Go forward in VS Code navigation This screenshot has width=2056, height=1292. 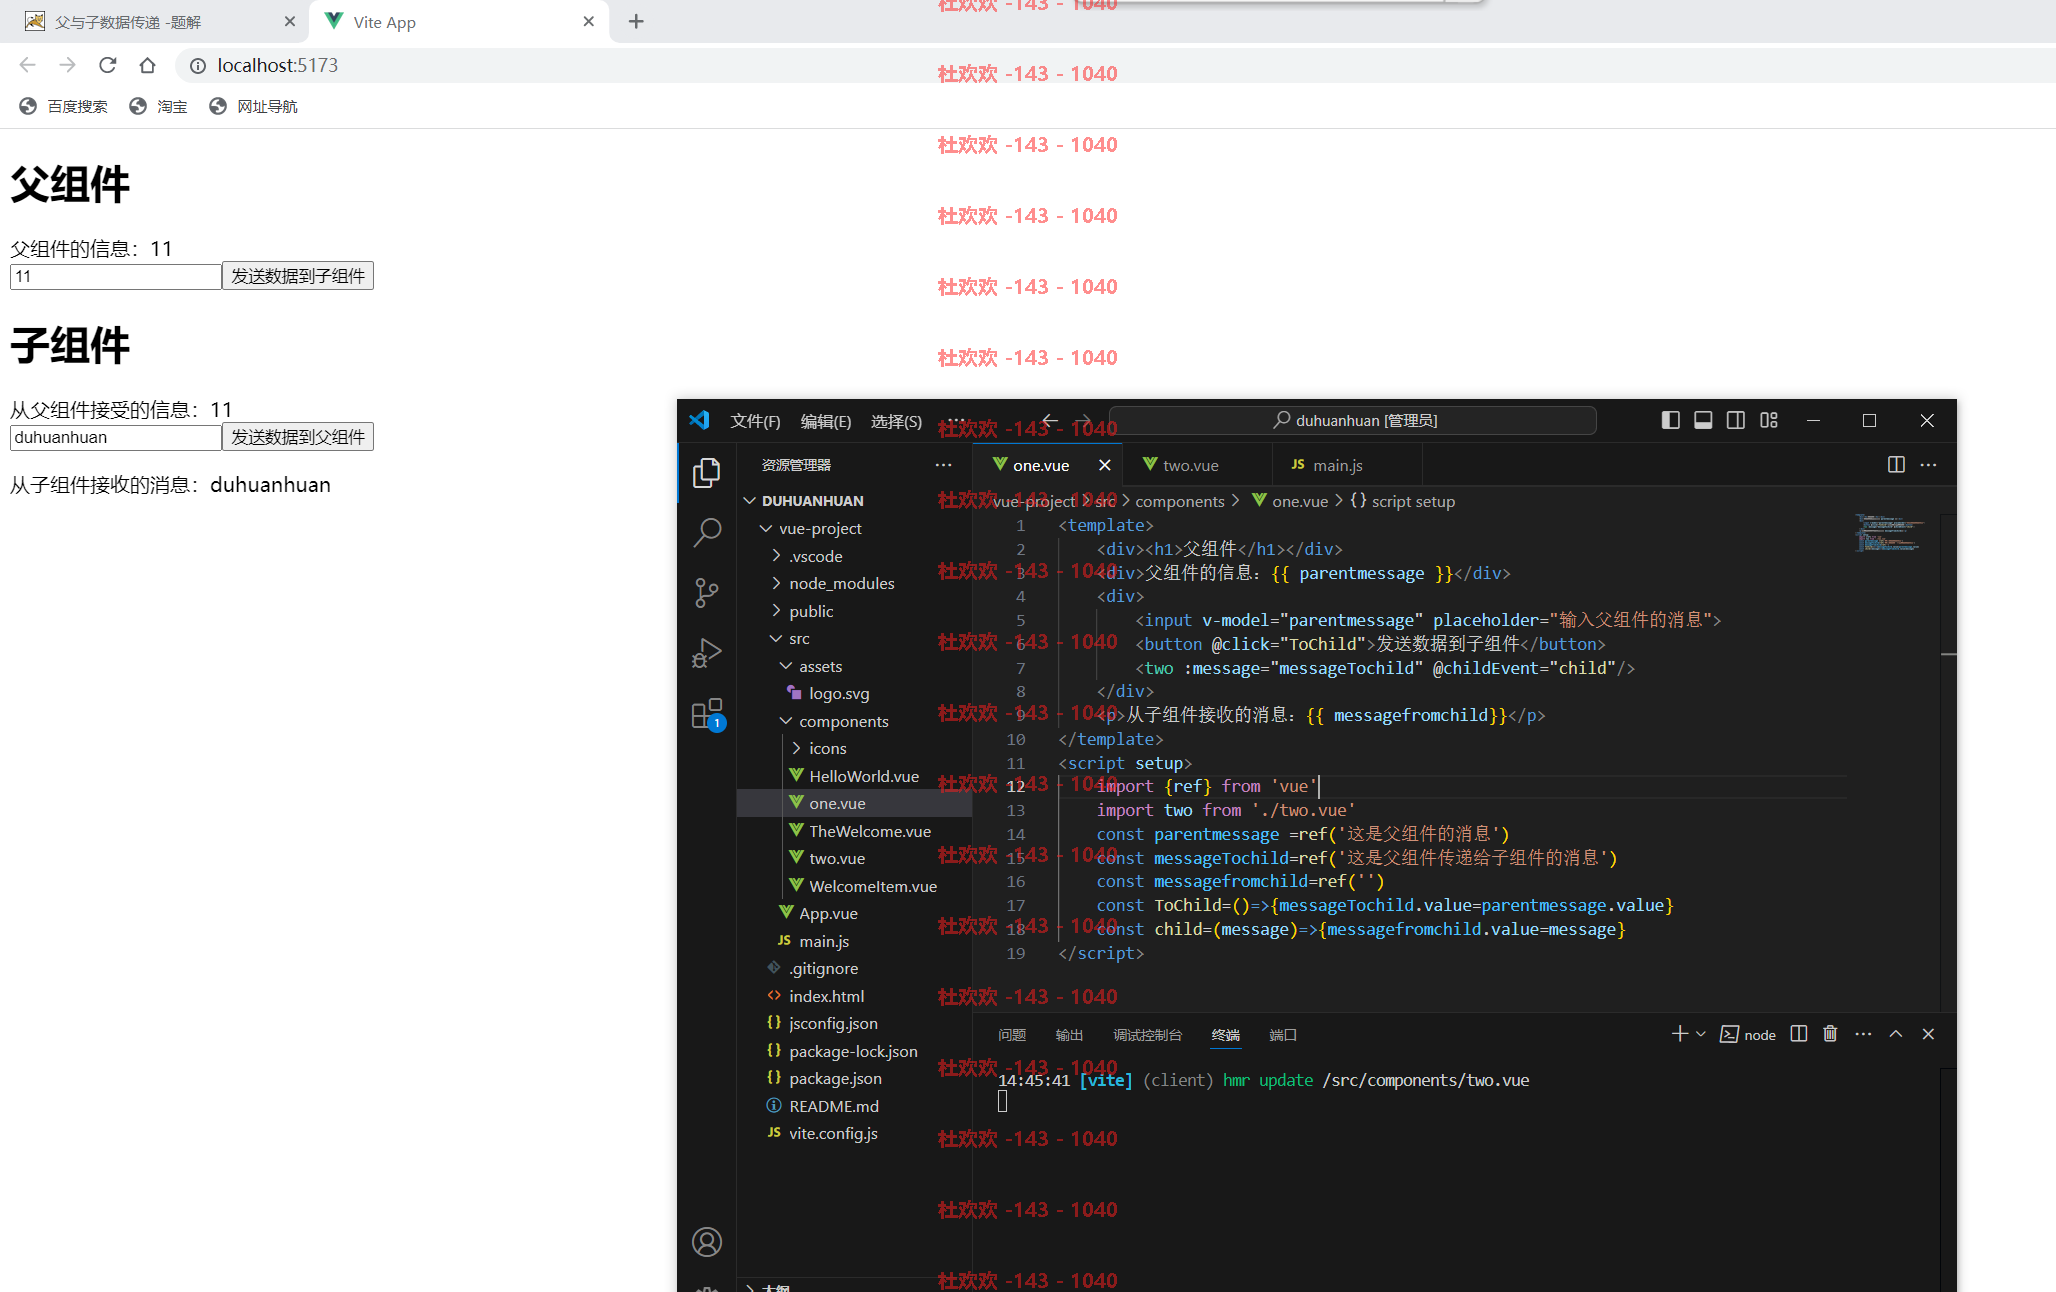click(x=1084, y=420)
